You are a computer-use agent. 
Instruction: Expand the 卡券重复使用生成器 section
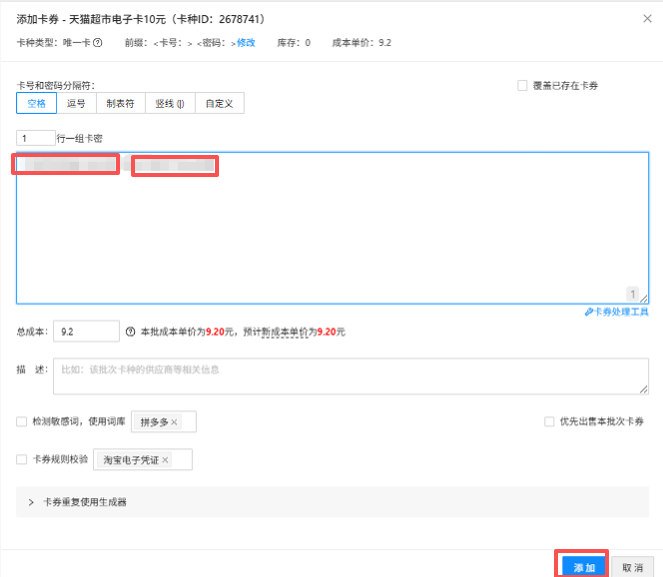point(32,502)
